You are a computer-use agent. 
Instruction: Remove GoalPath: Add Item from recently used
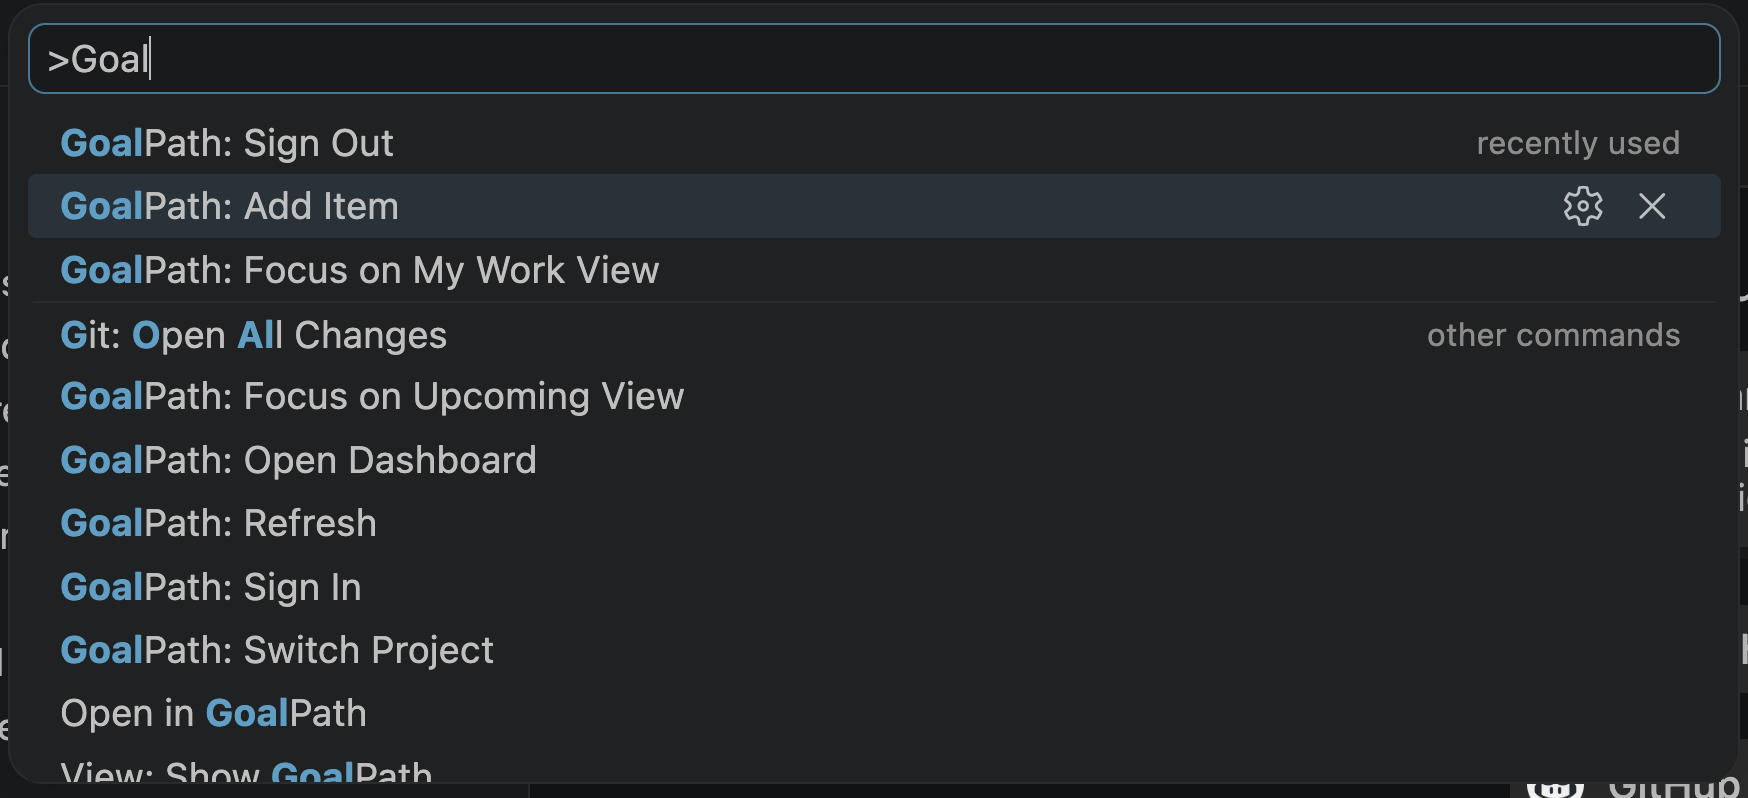click(1651, 207)
